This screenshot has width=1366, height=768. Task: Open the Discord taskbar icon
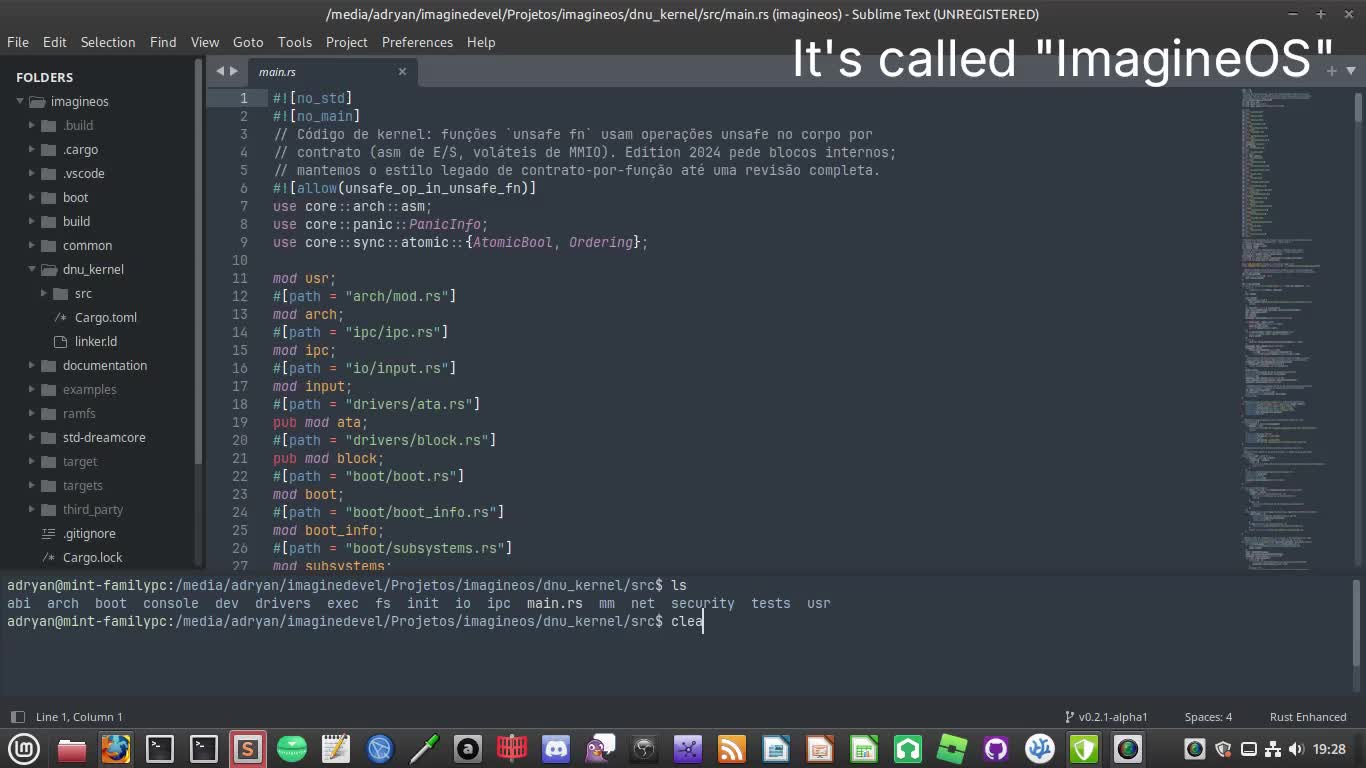[x=555, y=748]
